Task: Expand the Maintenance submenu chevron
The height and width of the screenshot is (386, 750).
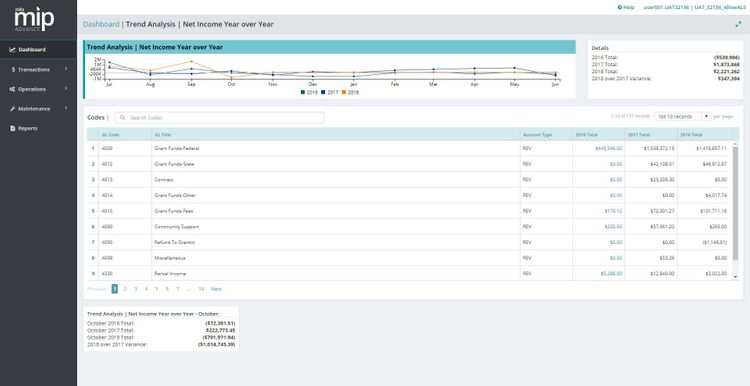Action: pyautogui.click(x=66, y=108)
